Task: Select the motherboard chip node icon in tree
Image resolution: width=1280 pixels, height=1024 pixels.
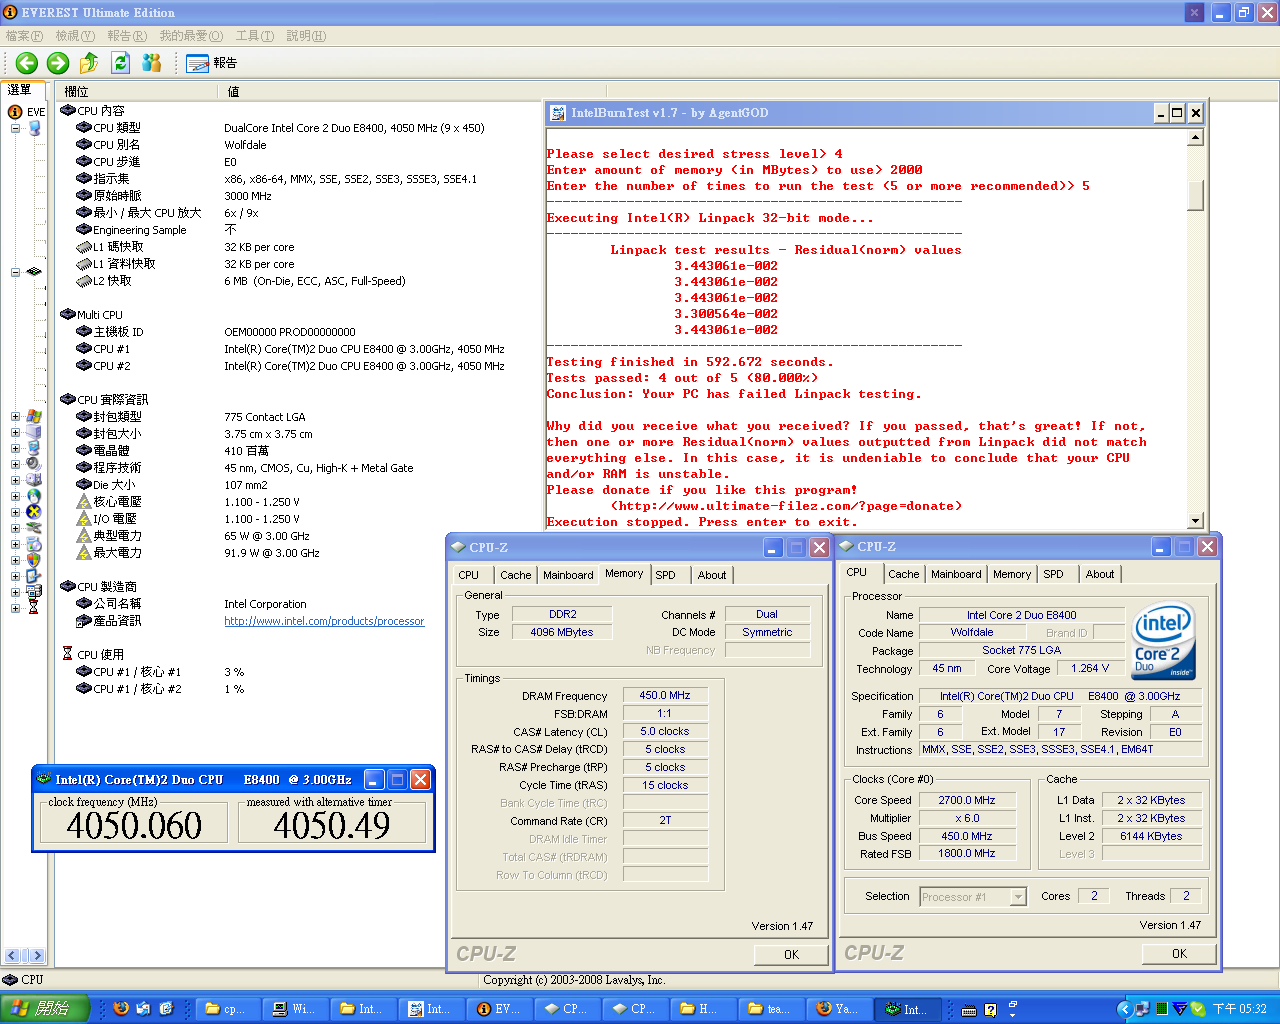Action: coord(34,272)
